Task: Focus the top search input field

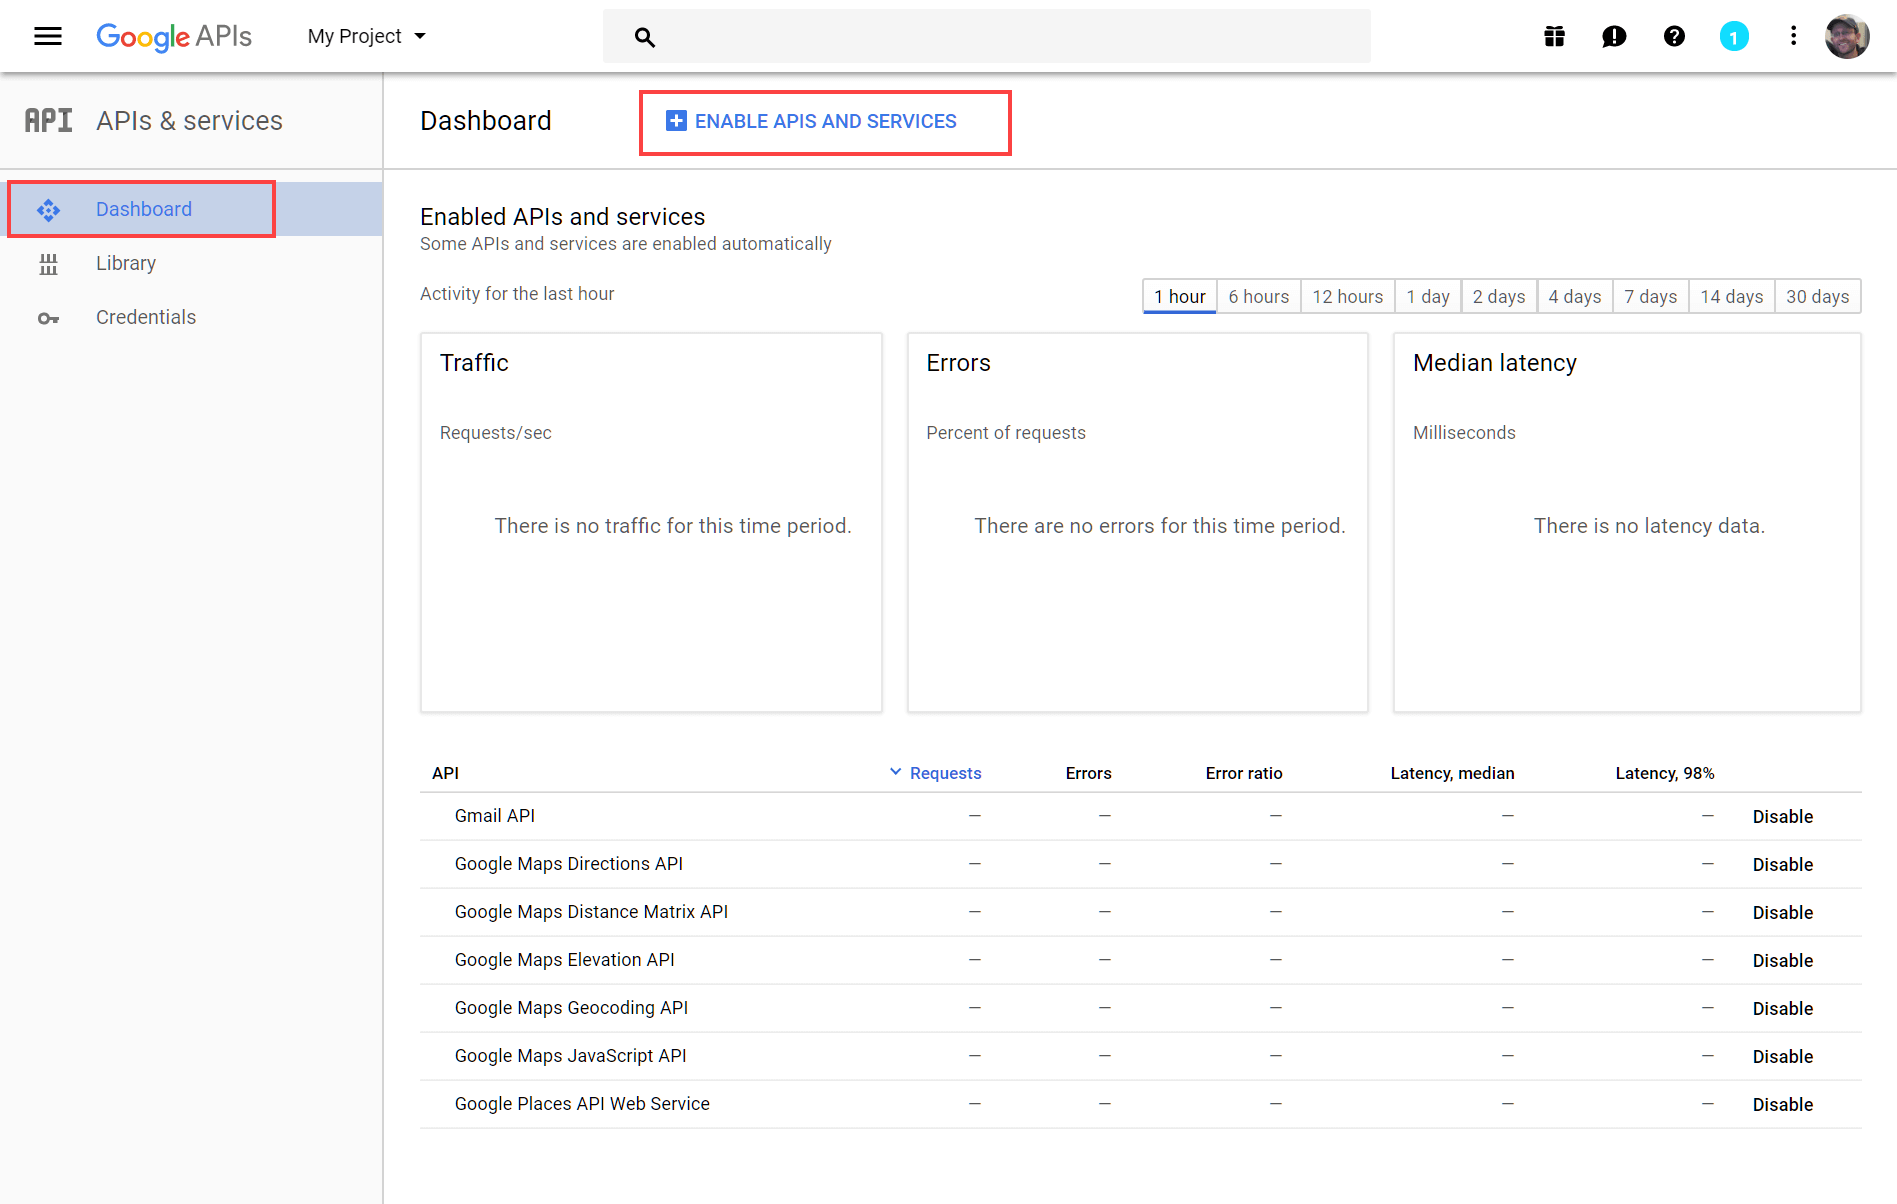Action: click(x=986, y=37)
